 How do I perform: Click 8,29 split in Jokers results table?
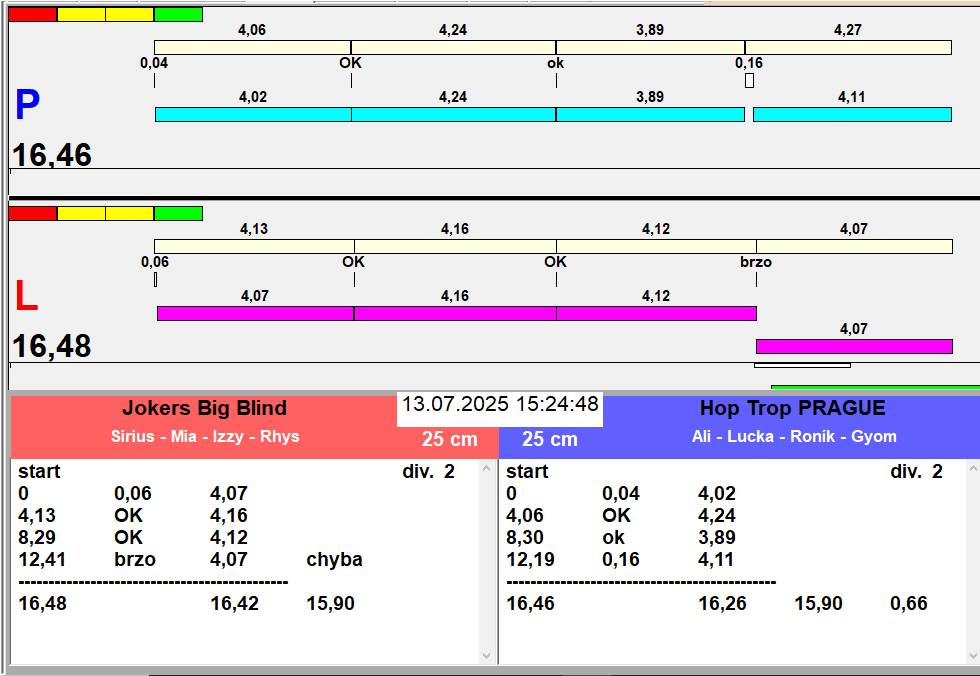pos(37,537)
